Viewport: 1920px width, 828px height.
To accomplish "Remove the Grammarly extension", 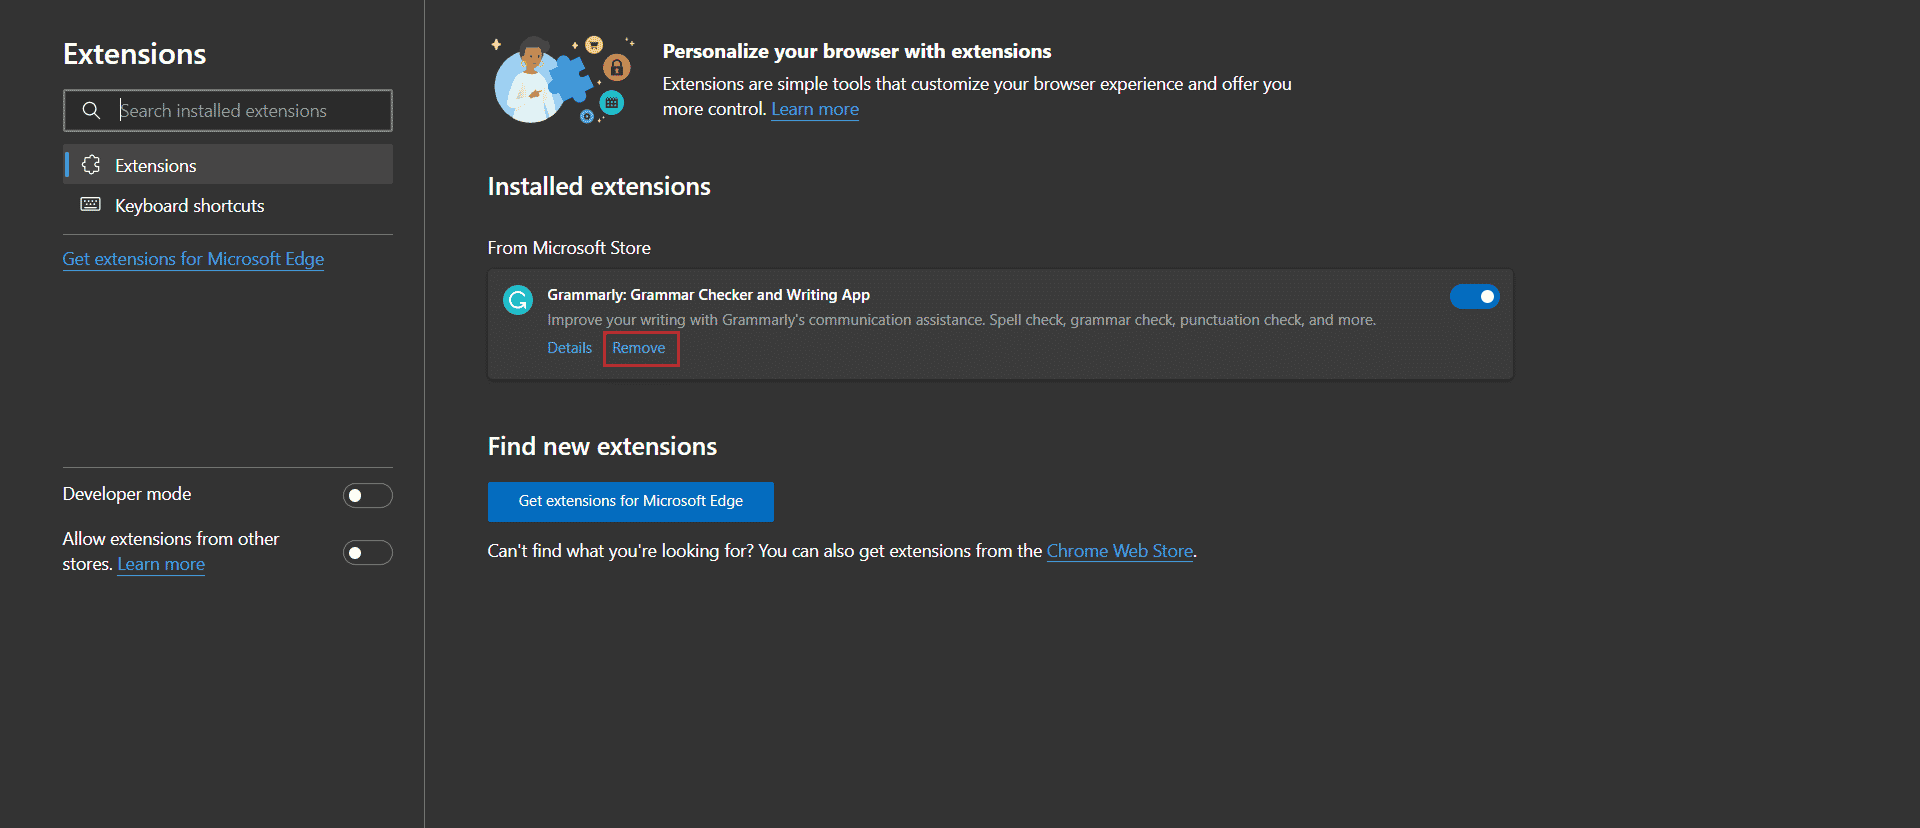I will (639, 348).
